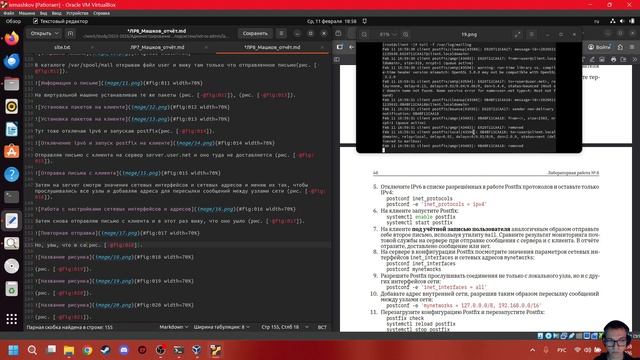The height and width of the screenshot is (360, 640).
Task: Click the print icon in PDF viewer toolbar
Action: point(613,60)
